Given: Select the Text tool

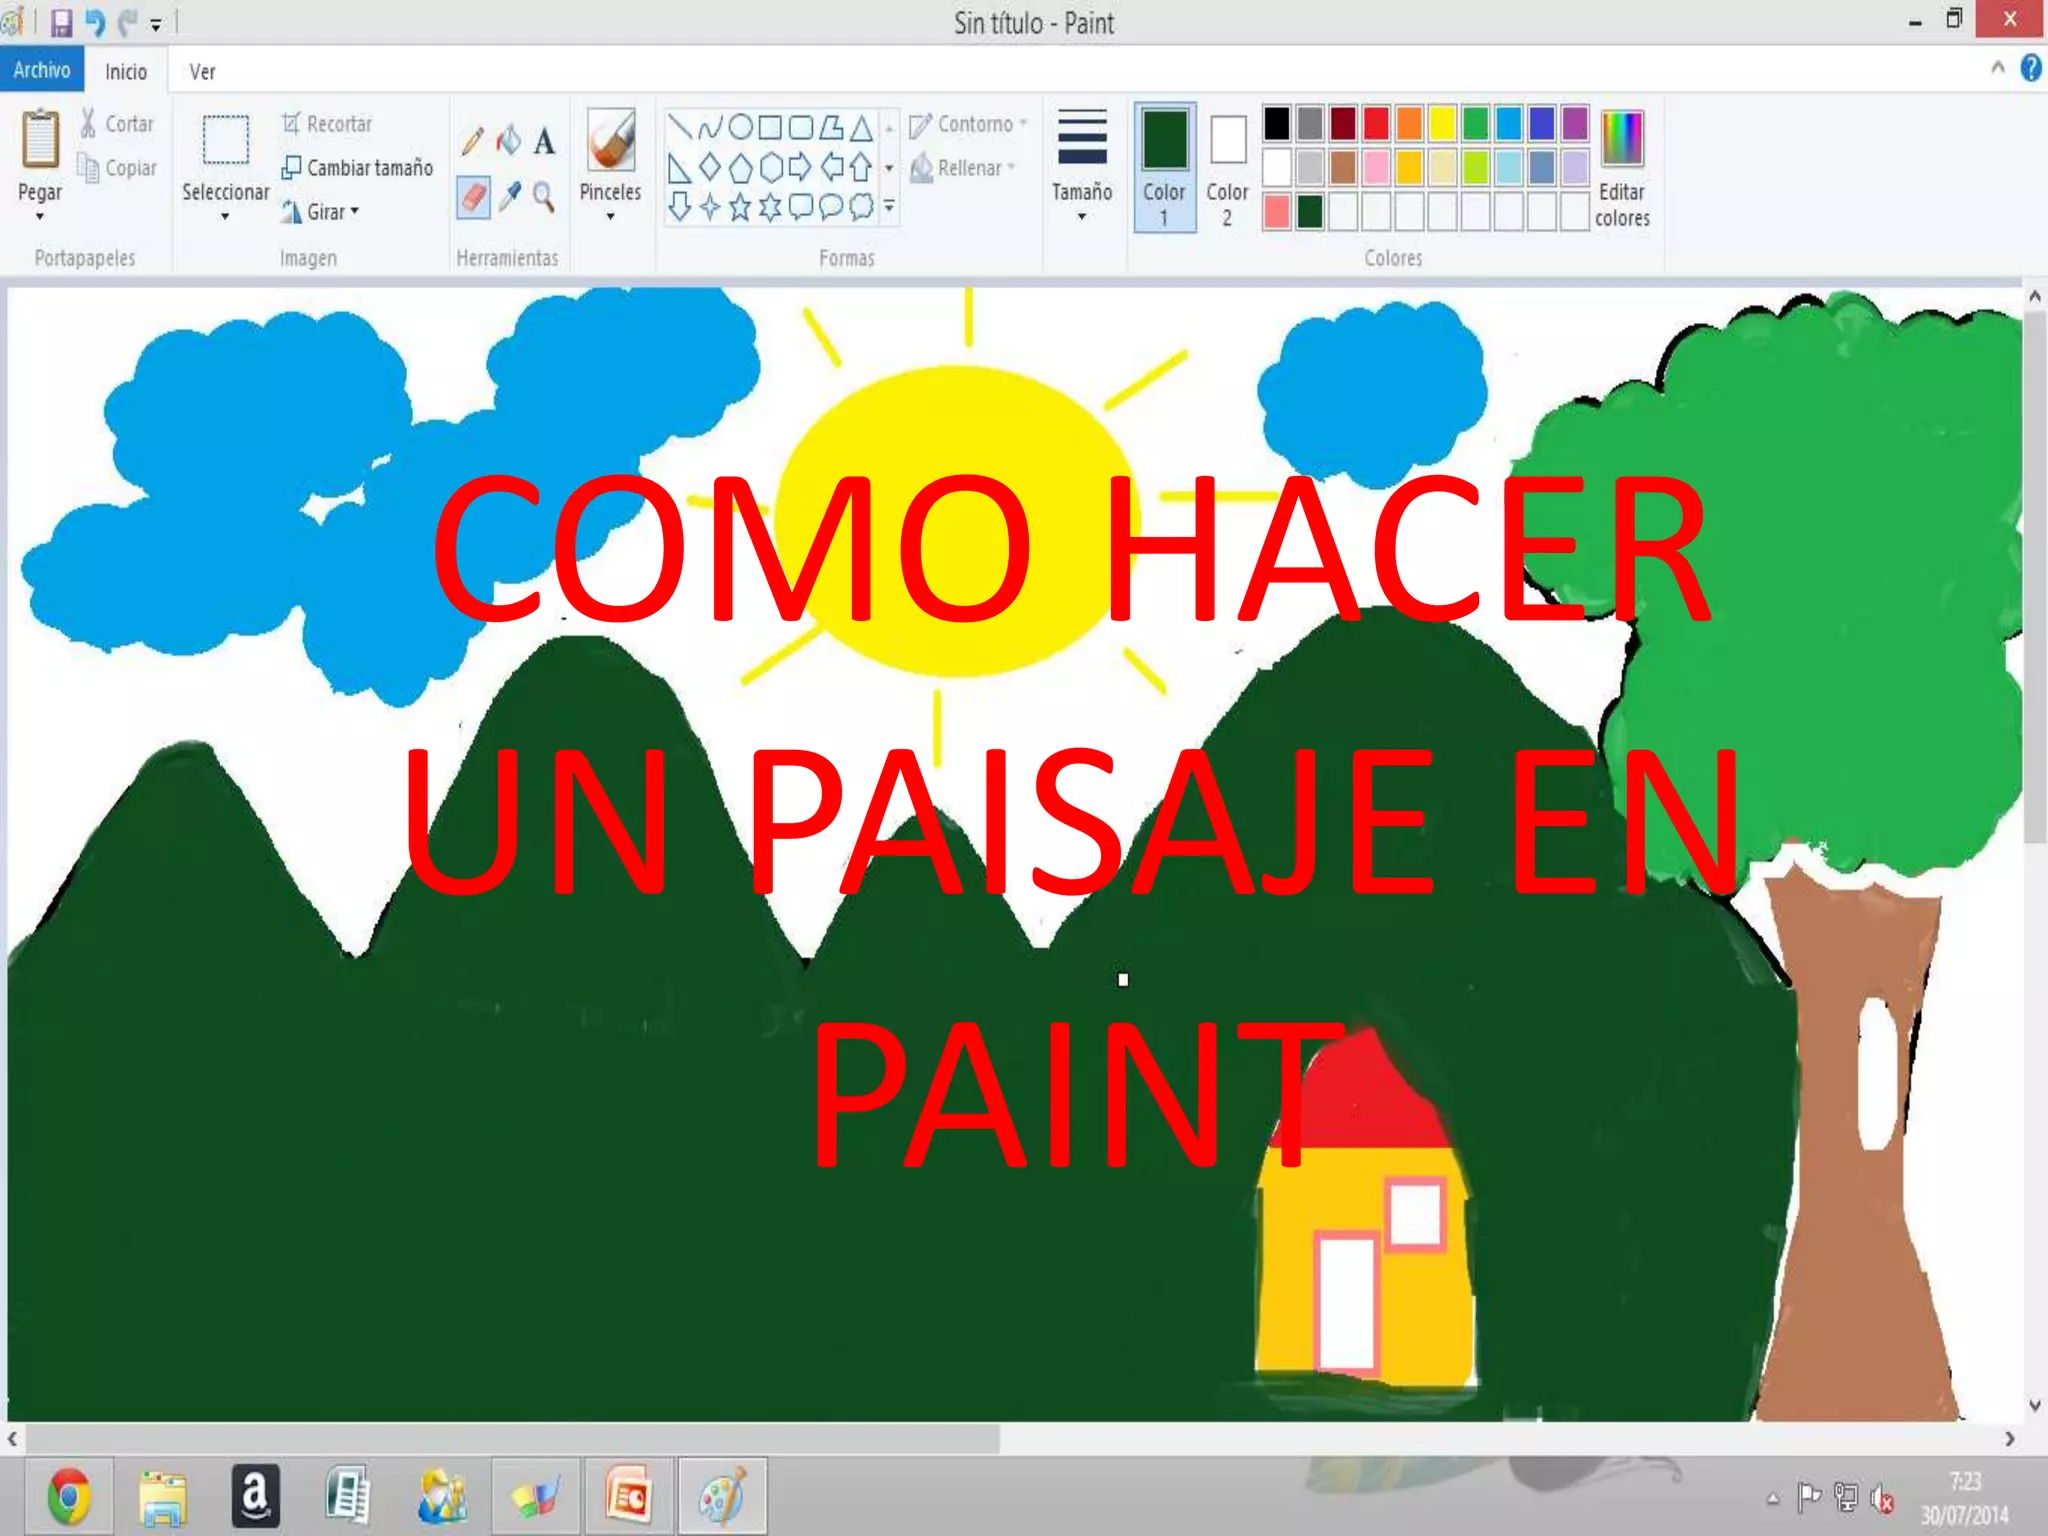Looking at the screenshot, I should coord(544,141).
